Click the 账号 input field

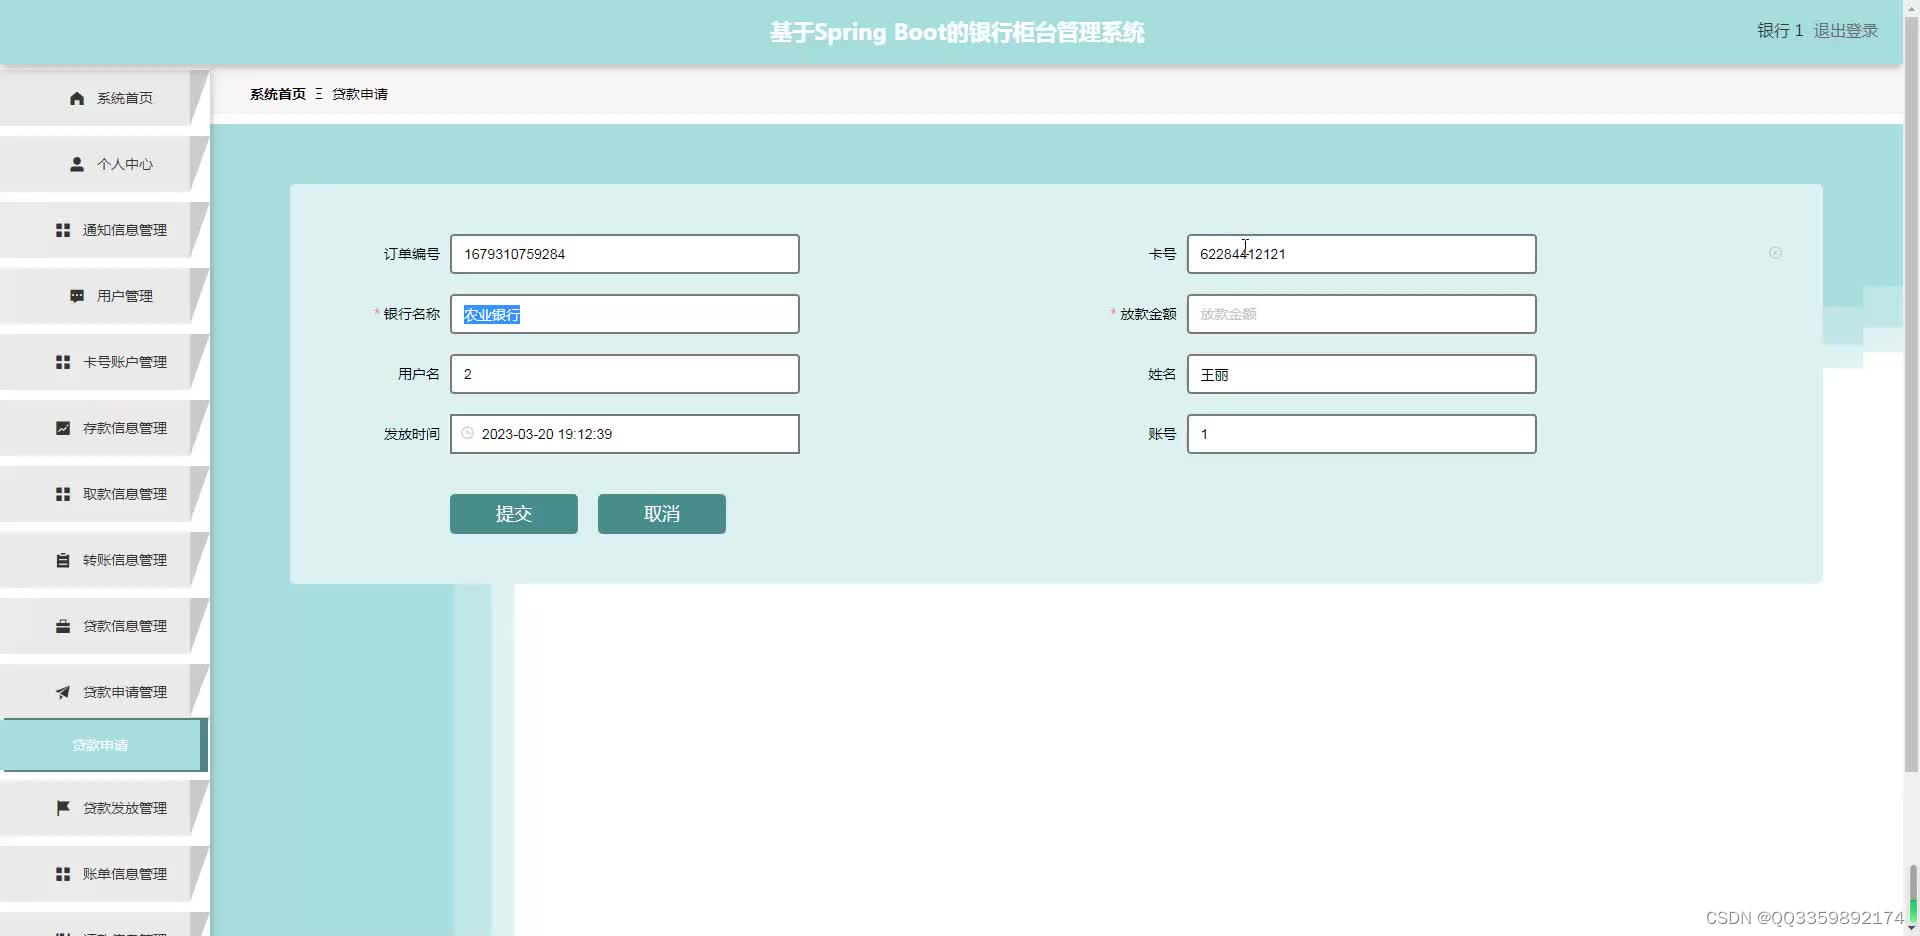click(1362, 434)
